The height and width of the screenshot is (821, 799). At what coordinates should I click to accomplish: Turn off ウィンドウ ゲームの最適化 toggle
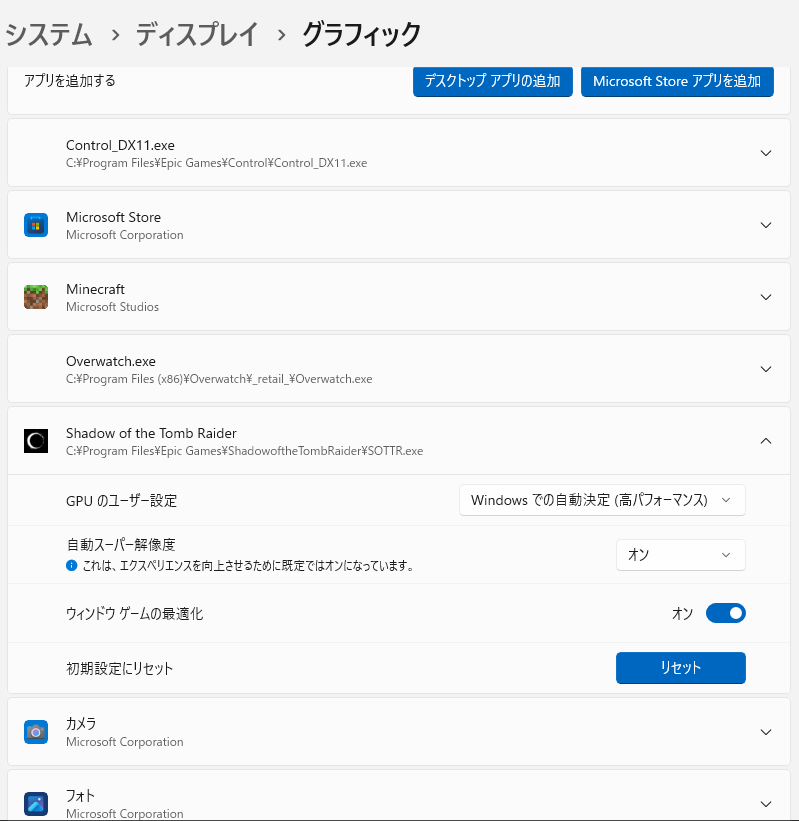pos(726,613)
